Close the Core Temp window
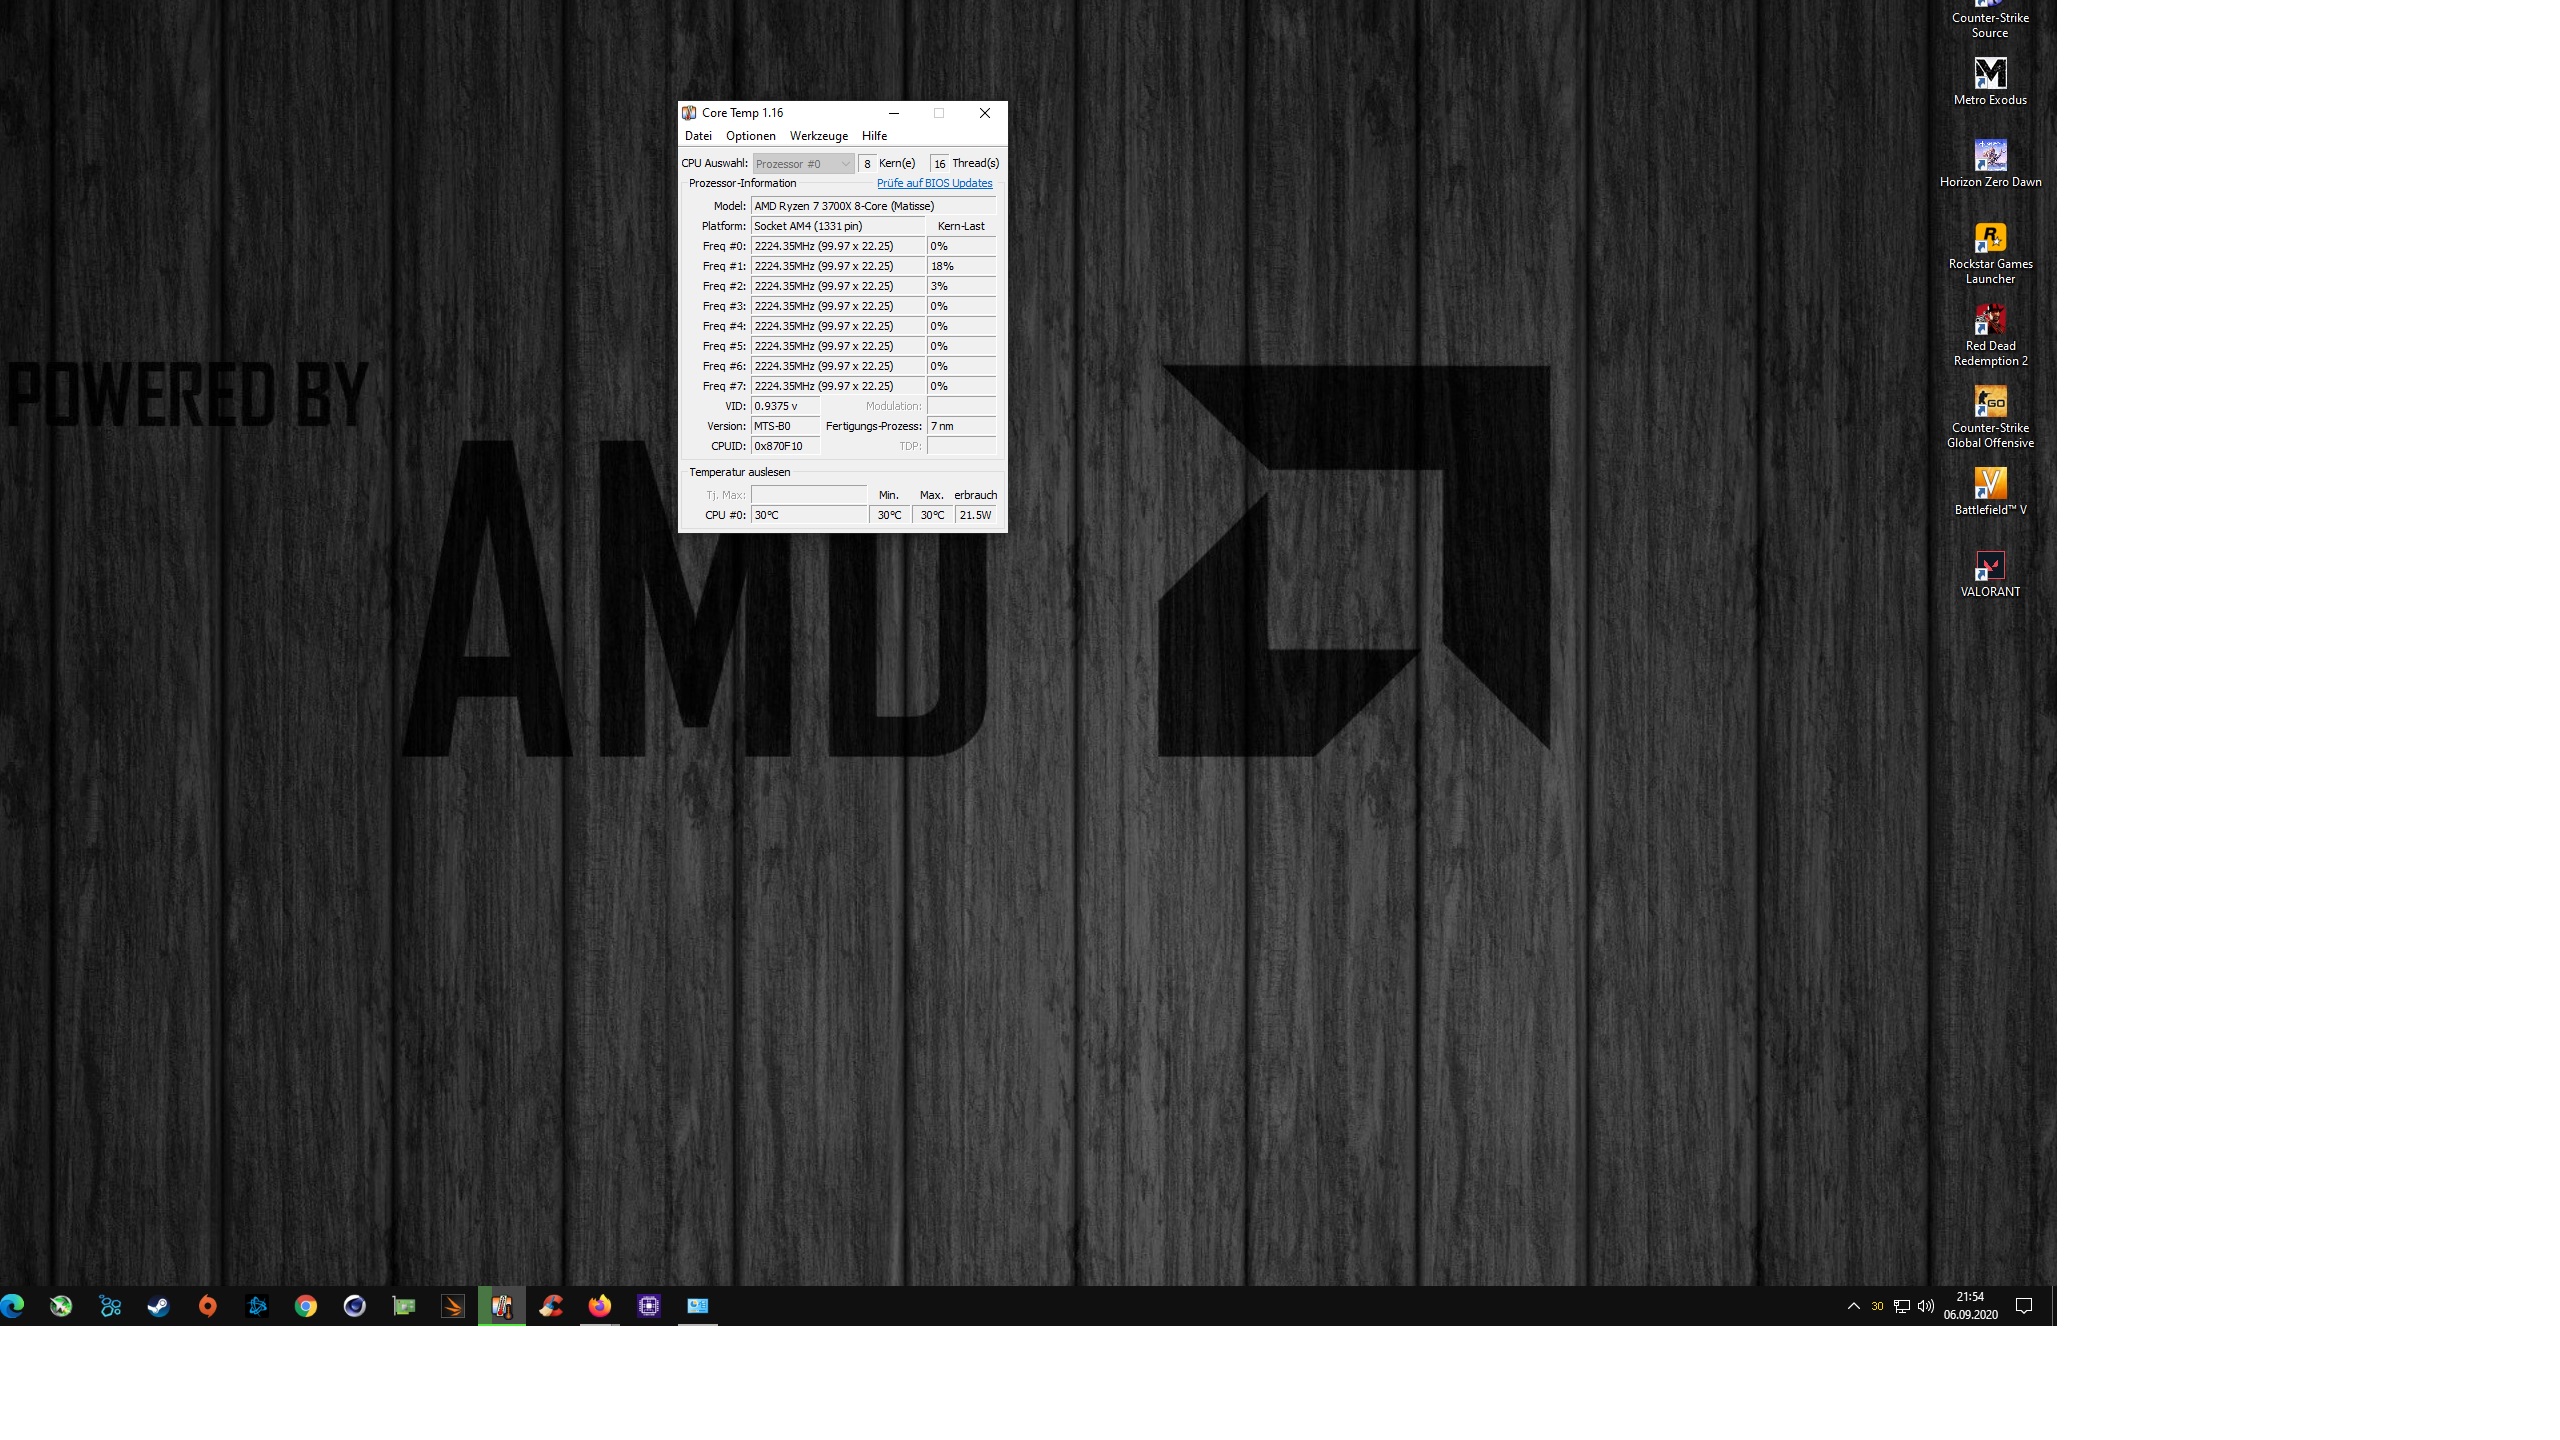 [x=984, y=113]
